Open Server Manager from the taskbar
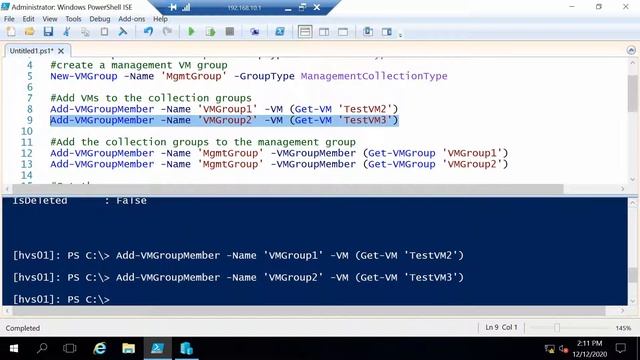This screenshot has width=640, height=360. [186, 349]
